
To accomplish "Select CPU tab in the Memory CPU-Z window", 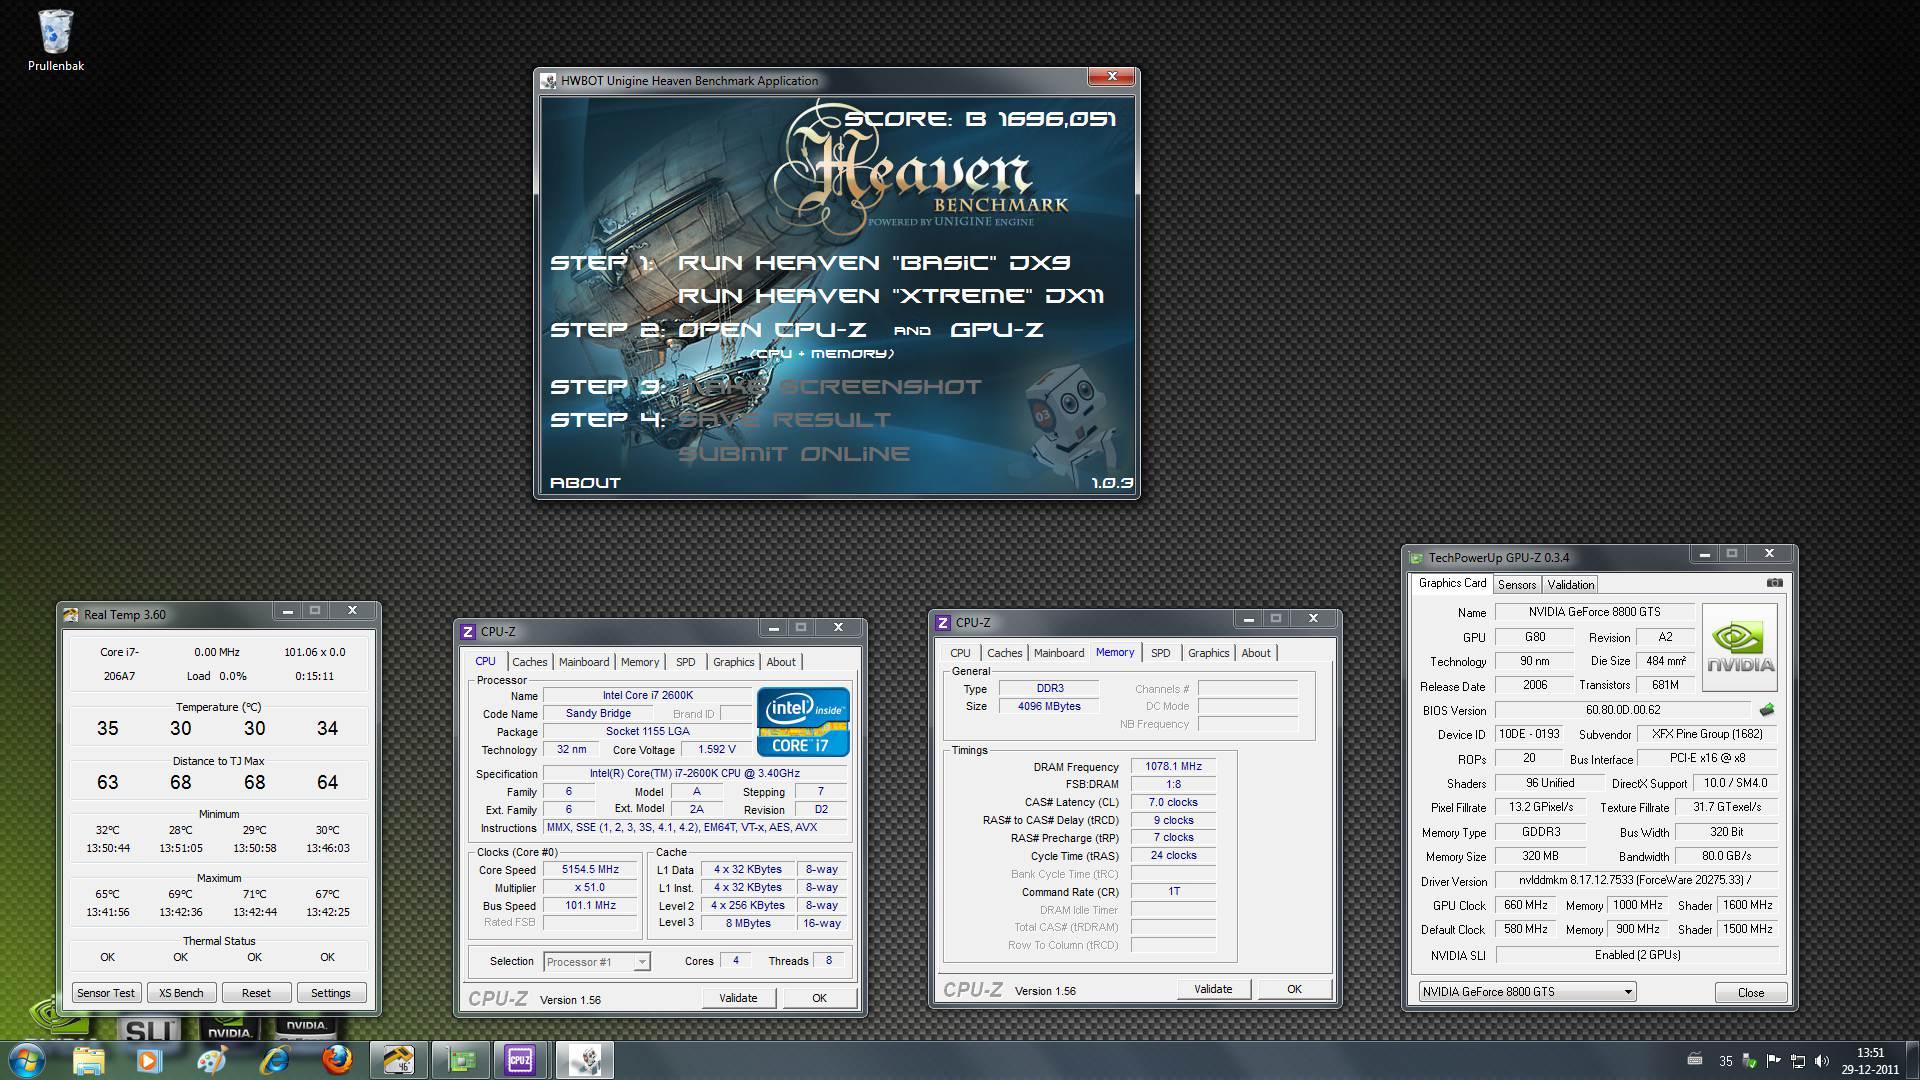I will point(960,653).
